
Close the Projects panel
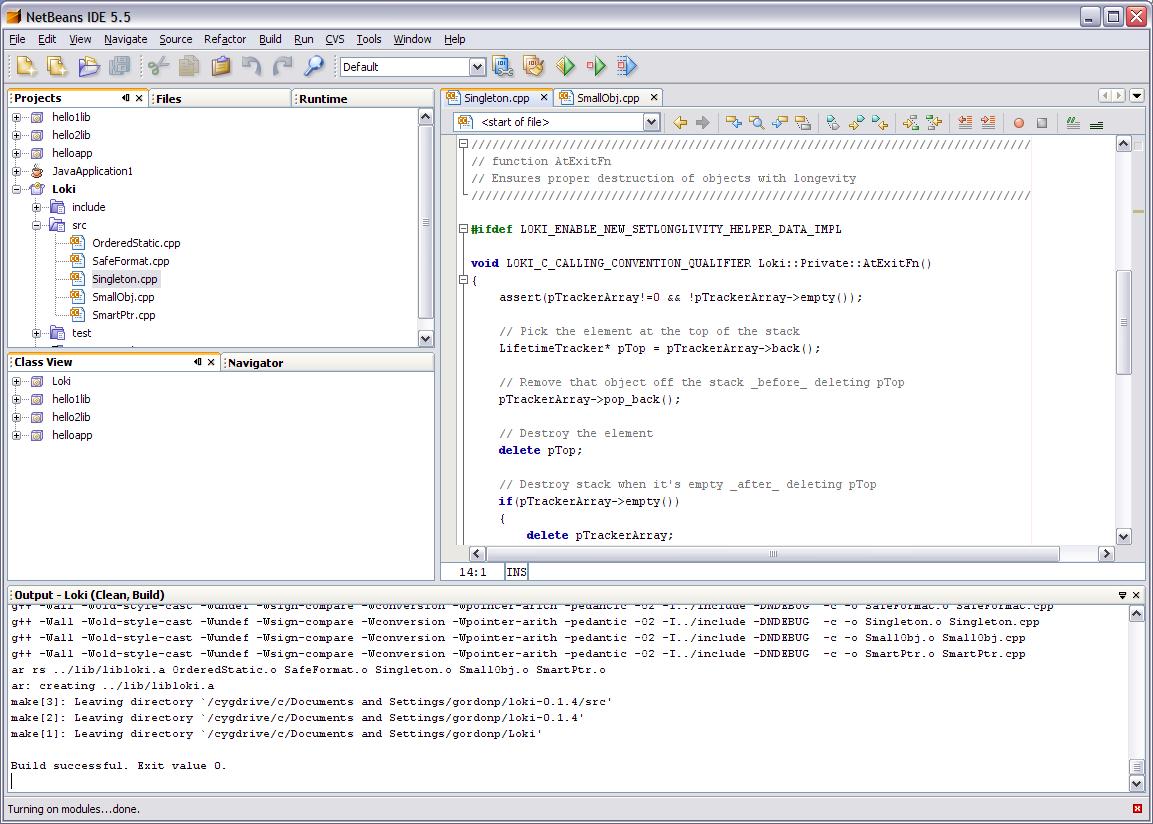click(139, 98)
